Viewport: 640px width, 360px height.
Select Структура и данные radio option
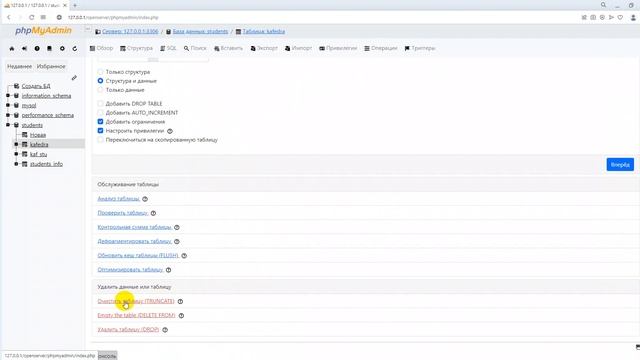(x=100, y=81)
